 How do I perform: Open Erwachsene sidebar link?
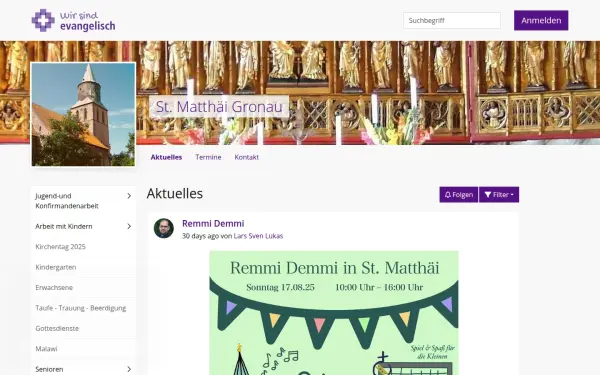(x=54, y=287)
